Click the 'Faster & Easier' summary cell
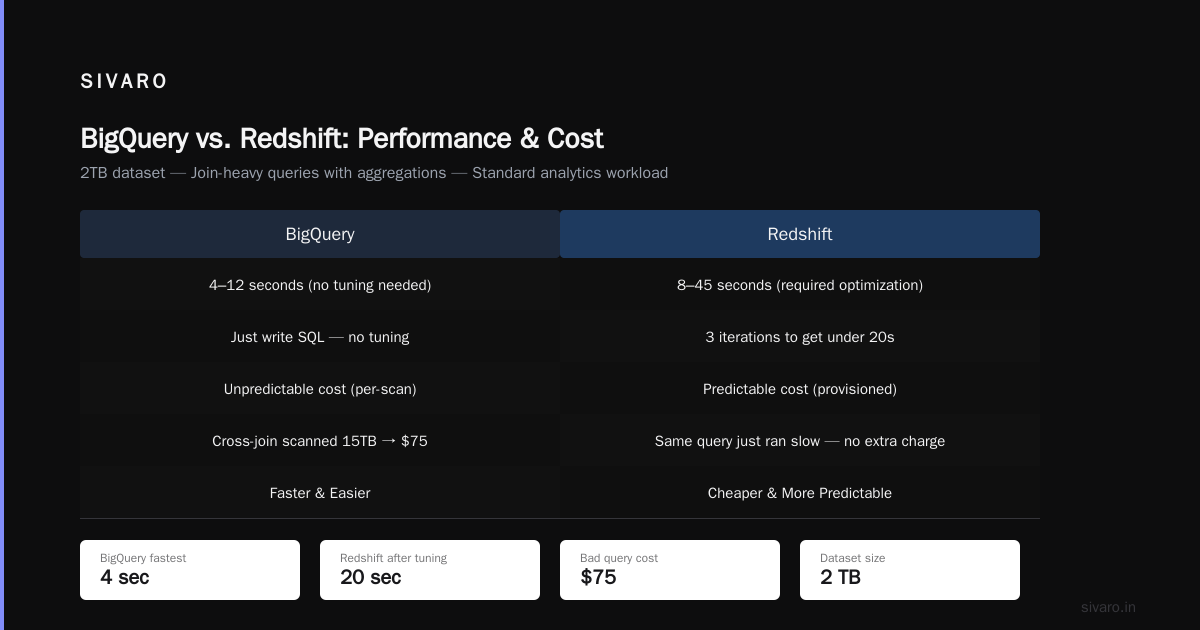Image resolution: width=1200 pixels, height=630 pixels. pos(320,493)
